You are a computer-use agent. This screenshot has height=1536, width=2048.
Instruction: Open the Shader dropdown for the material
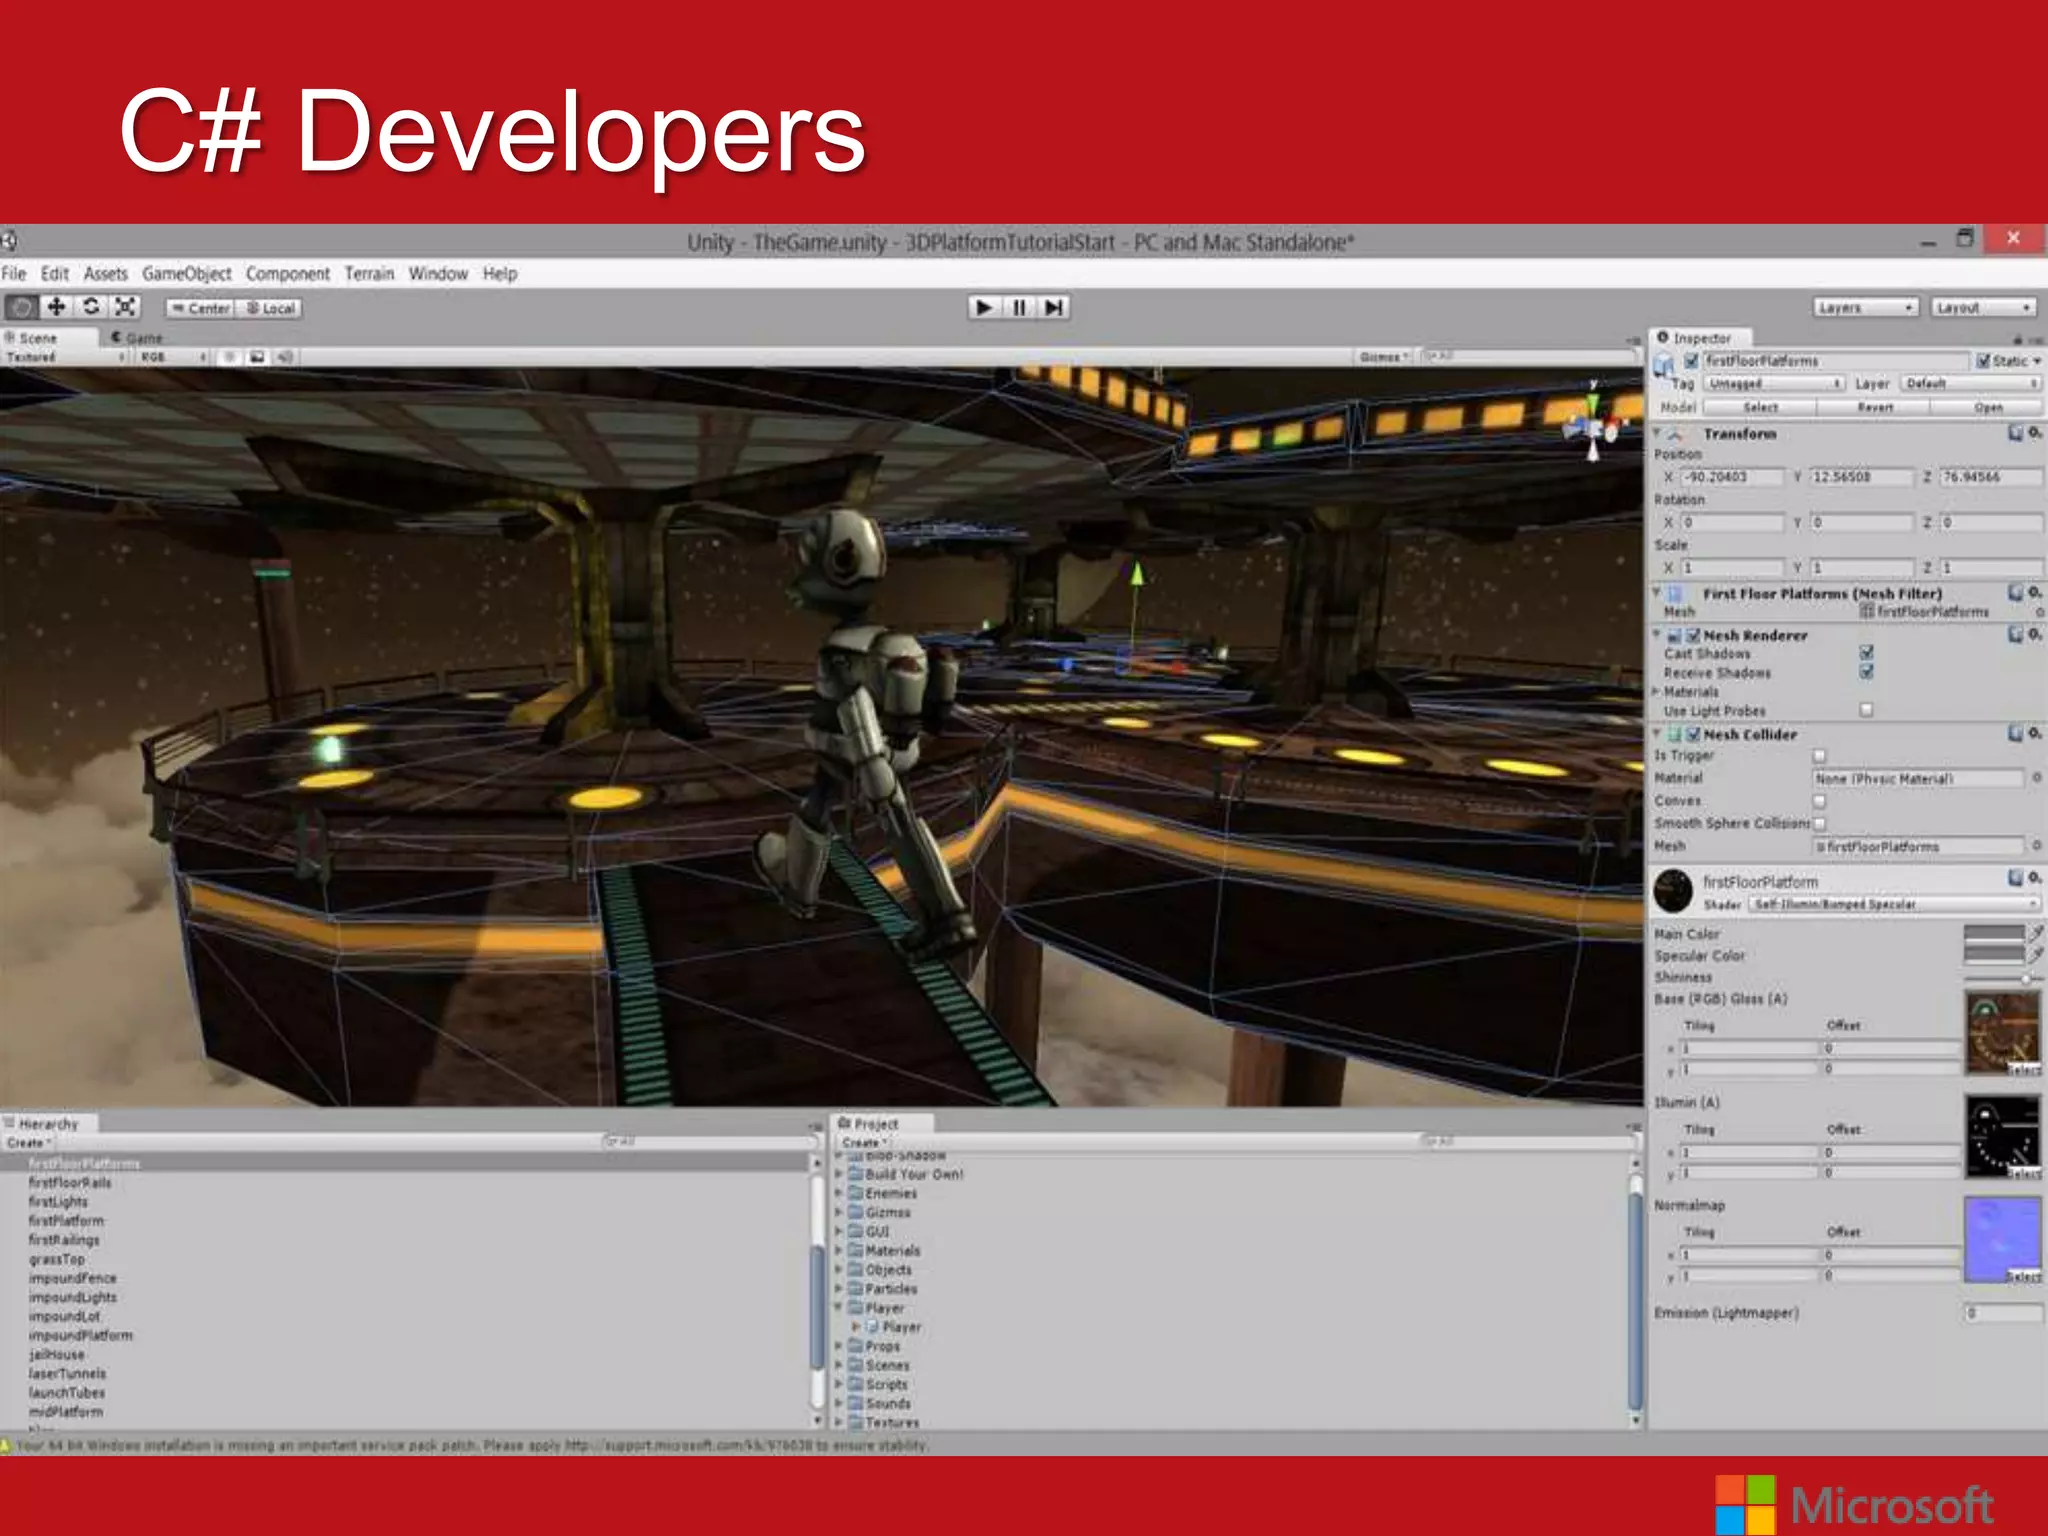click(x=1894, y=904)
